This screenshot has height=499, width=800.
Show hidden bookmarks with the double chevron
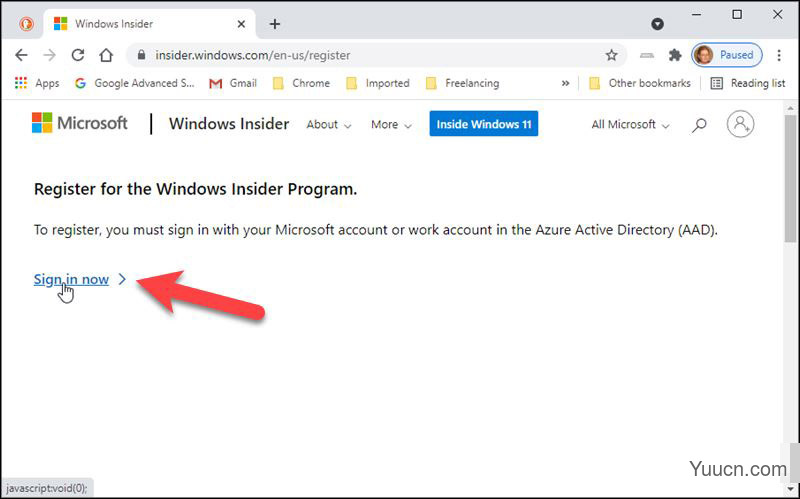click(x=565, y=83)
